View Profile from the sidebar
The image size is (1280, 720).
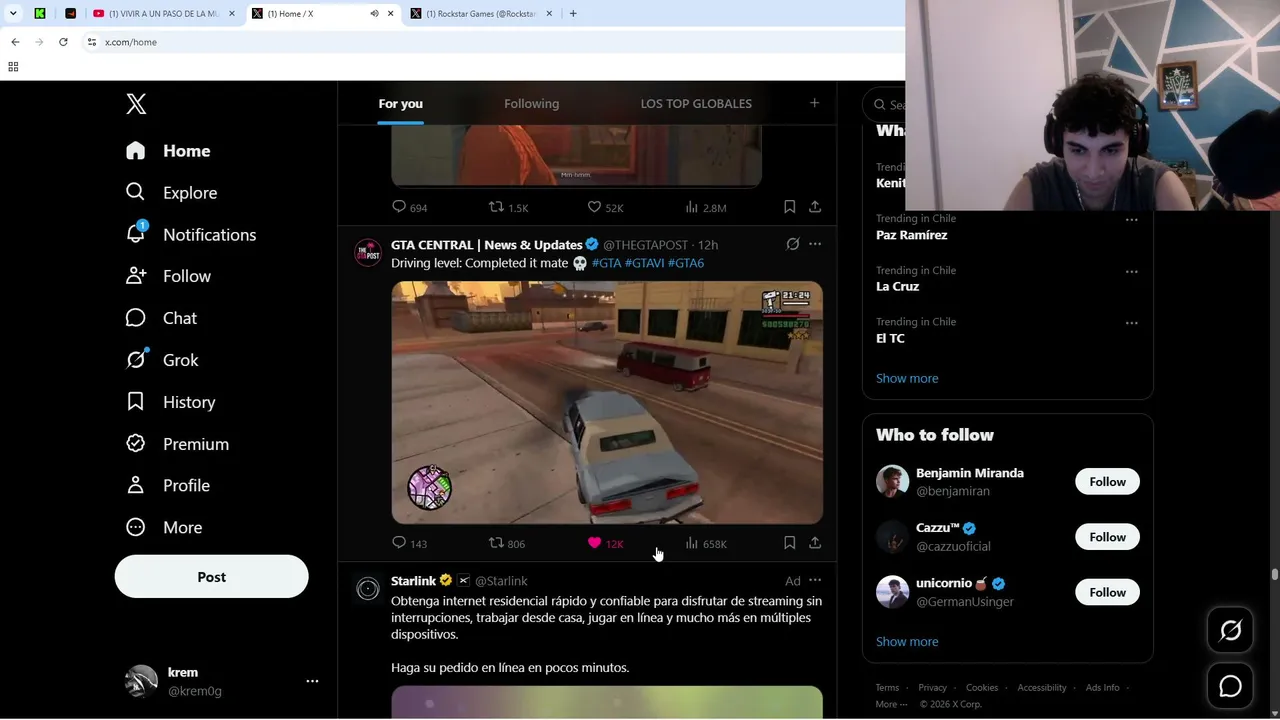(167, 485)
